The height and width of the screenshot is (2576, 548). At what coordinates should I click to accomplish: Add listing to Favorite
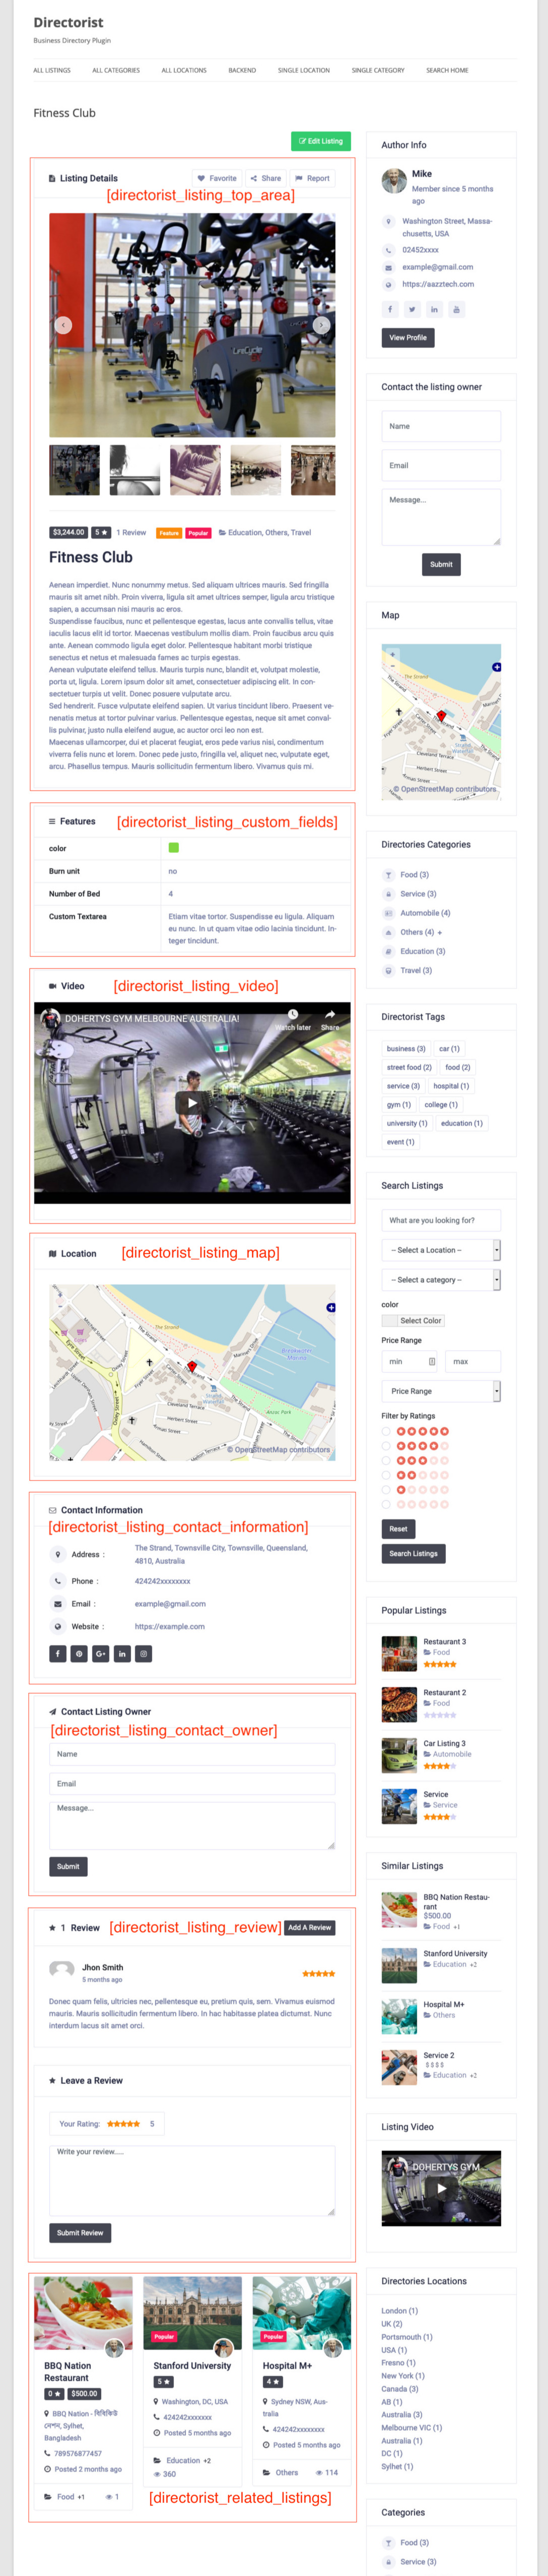(x=217, y=179)
